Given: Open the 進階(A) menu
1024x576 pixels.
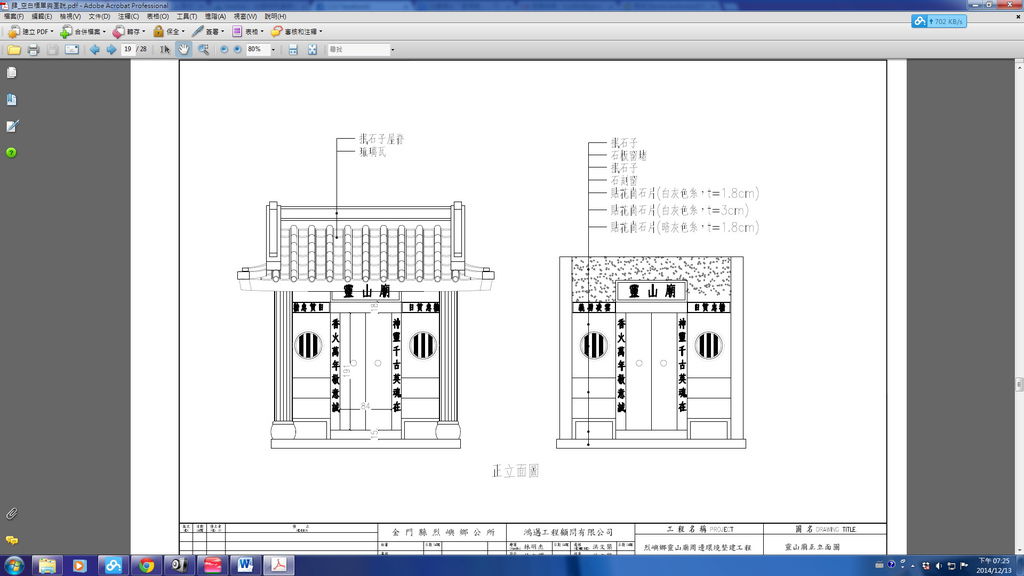Looking at the screenshot, I should point(216,16).
